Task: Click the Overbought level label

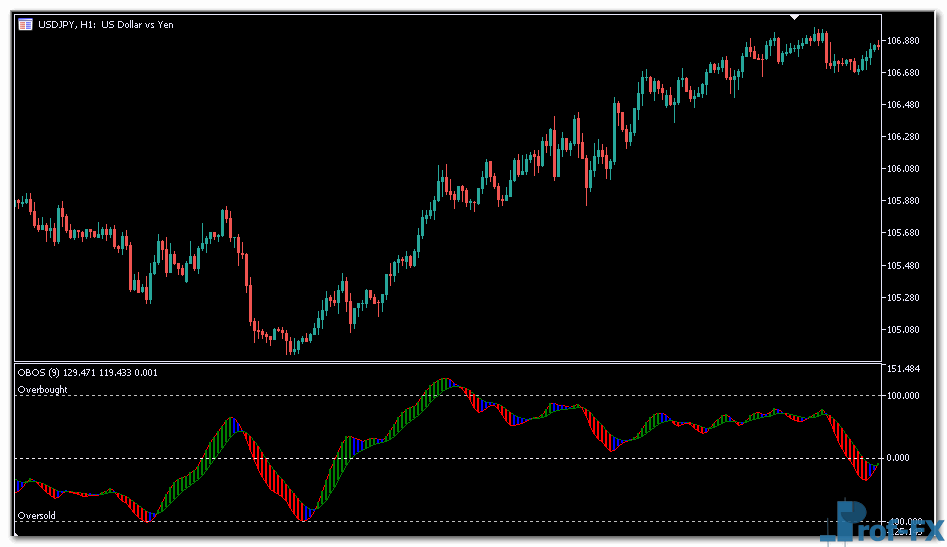Action: [42, 389]
